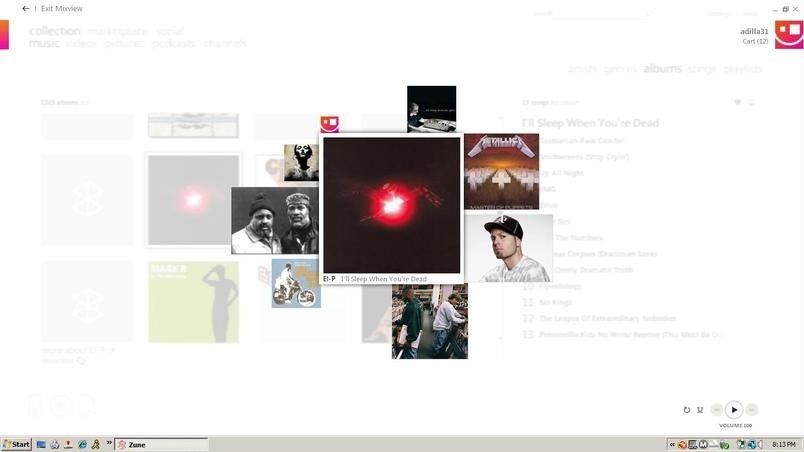Expand hidden system tray icons chevron
The height and width of the screenshot is (452, 804).
tap(672, 444)
